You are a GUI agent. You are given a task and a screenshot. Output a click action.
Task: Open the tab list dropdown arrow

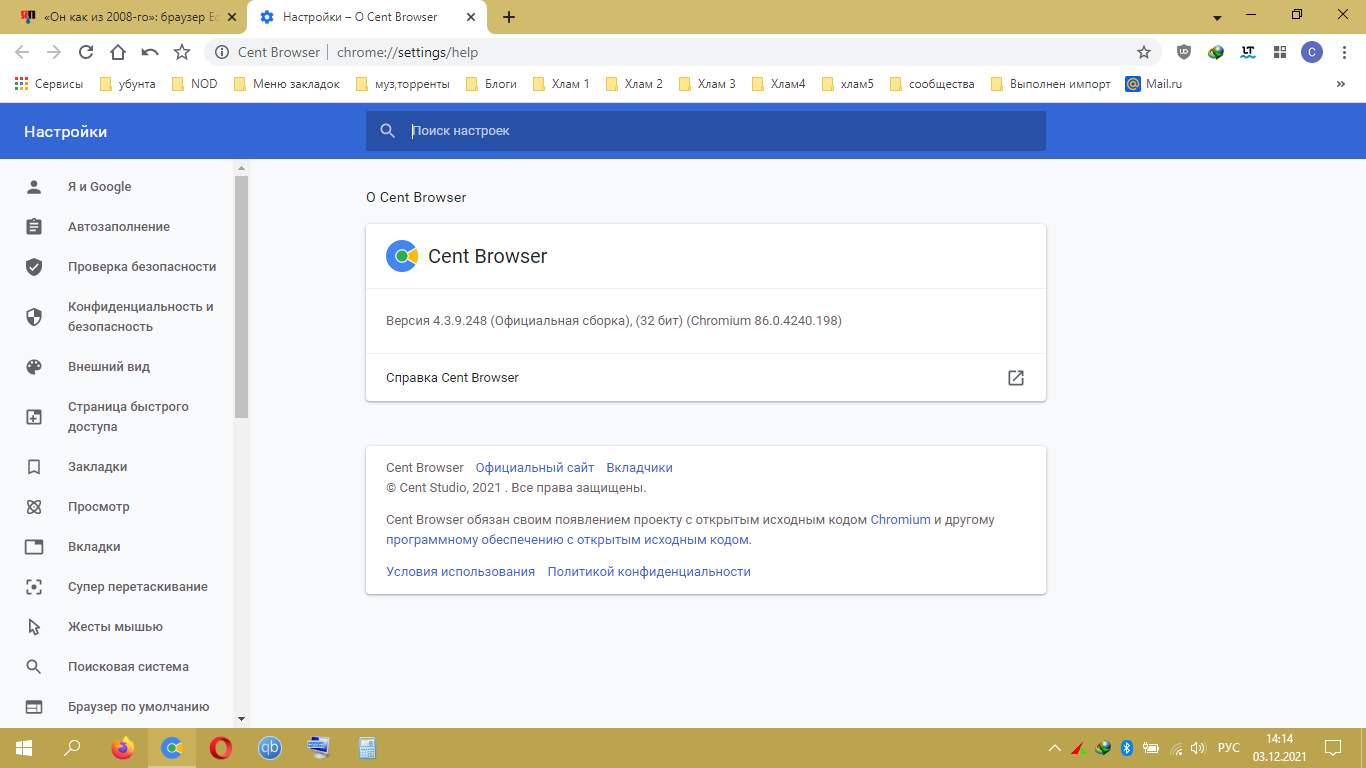(1217, 18)
